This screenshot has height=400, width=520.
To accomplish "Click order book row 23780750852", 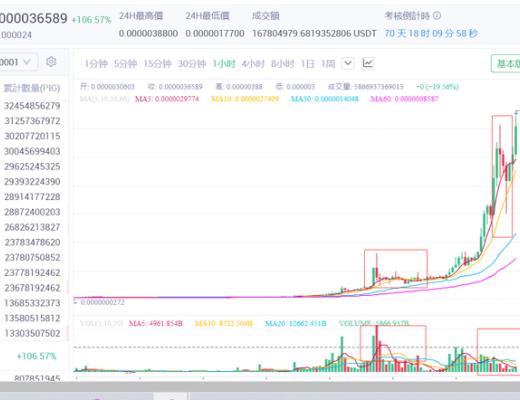I will 32,257.
